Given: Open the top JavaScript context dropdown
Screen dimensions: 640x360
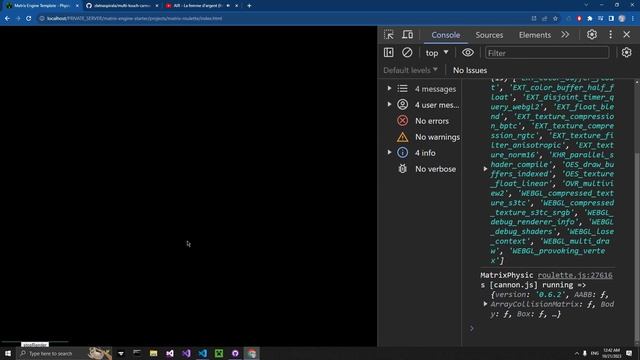Looking at the screenshot, I should pos(437,53).
